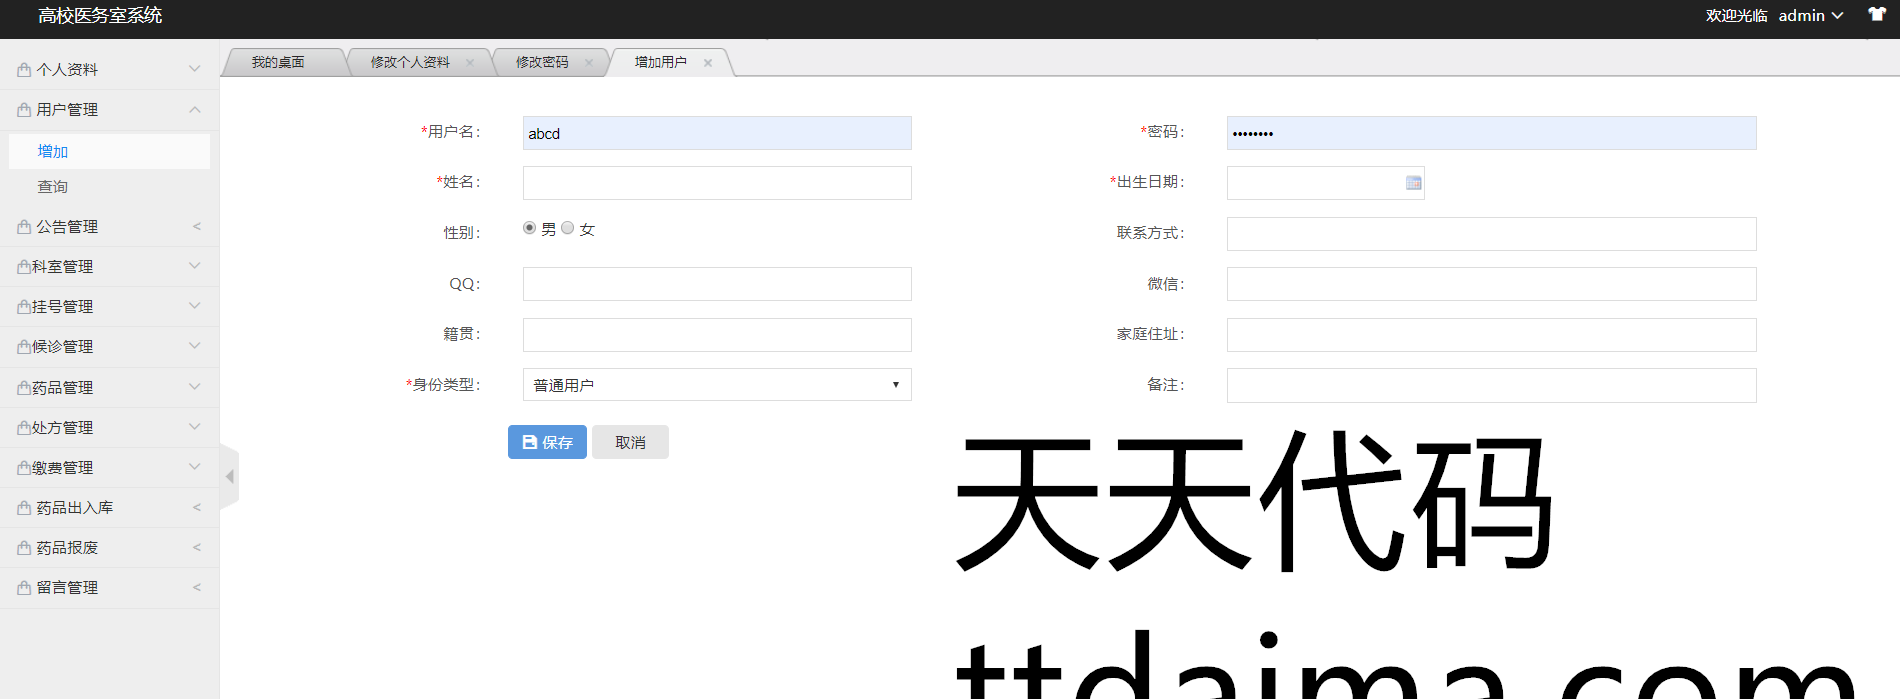Collapse the sidebar using the left arrow handle
The image size is (1900, 699).
pyautogui.click(x=230, y=477)
